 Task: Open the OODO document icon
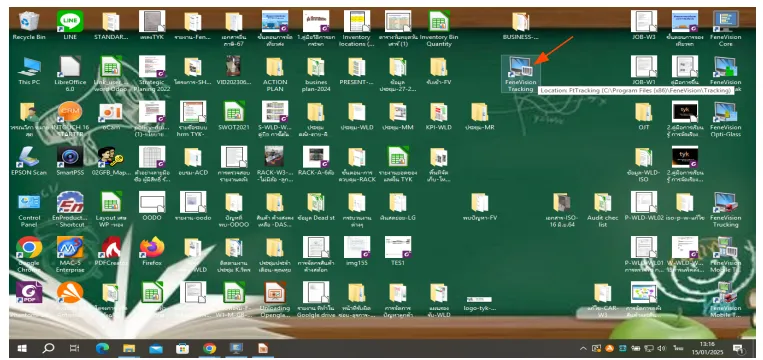pos(152,206)
